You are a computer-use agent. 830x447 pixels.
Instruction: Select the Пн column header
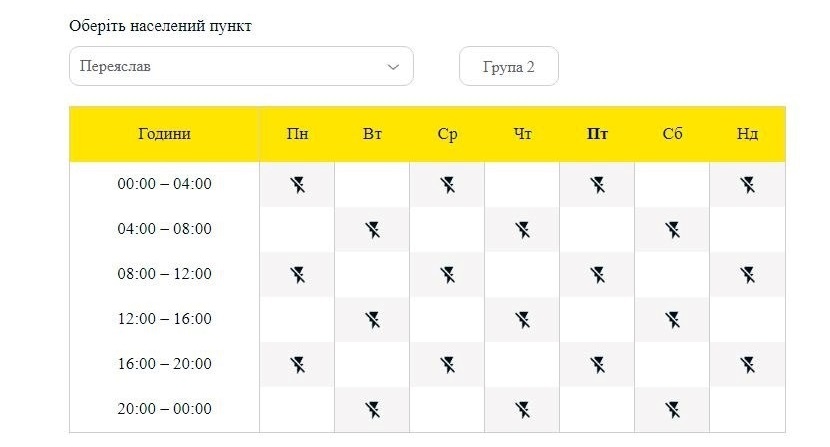pos(297,134)
